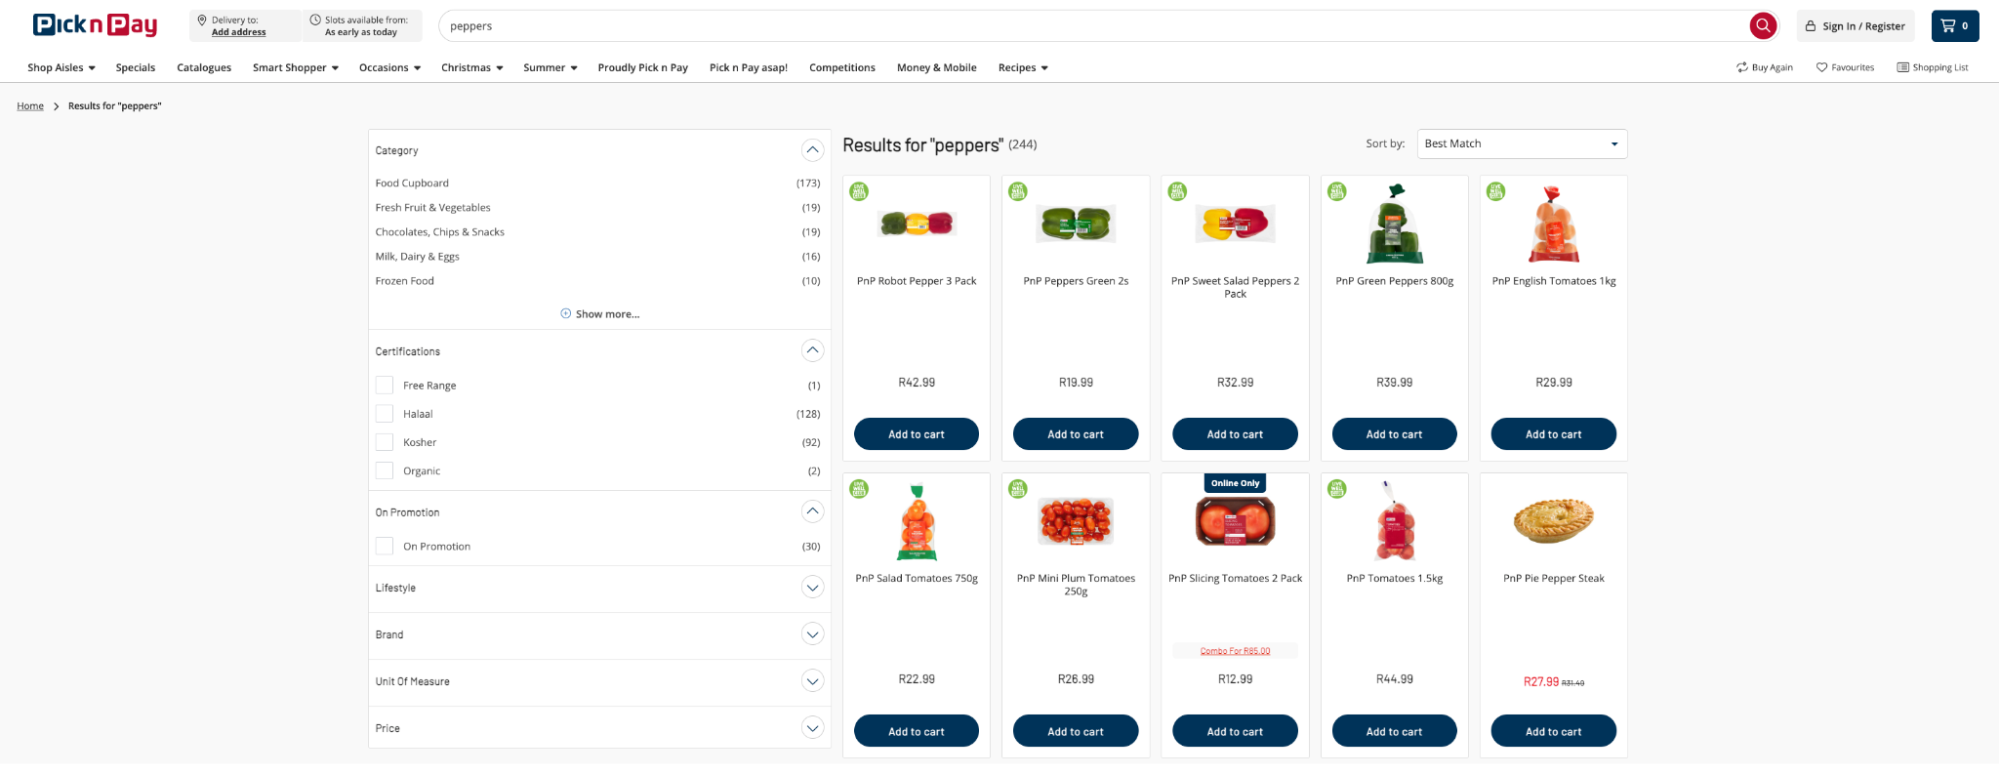Open the Catalogues menu item
Screen dimensions: 1999x765
click(x=204, y=68)
